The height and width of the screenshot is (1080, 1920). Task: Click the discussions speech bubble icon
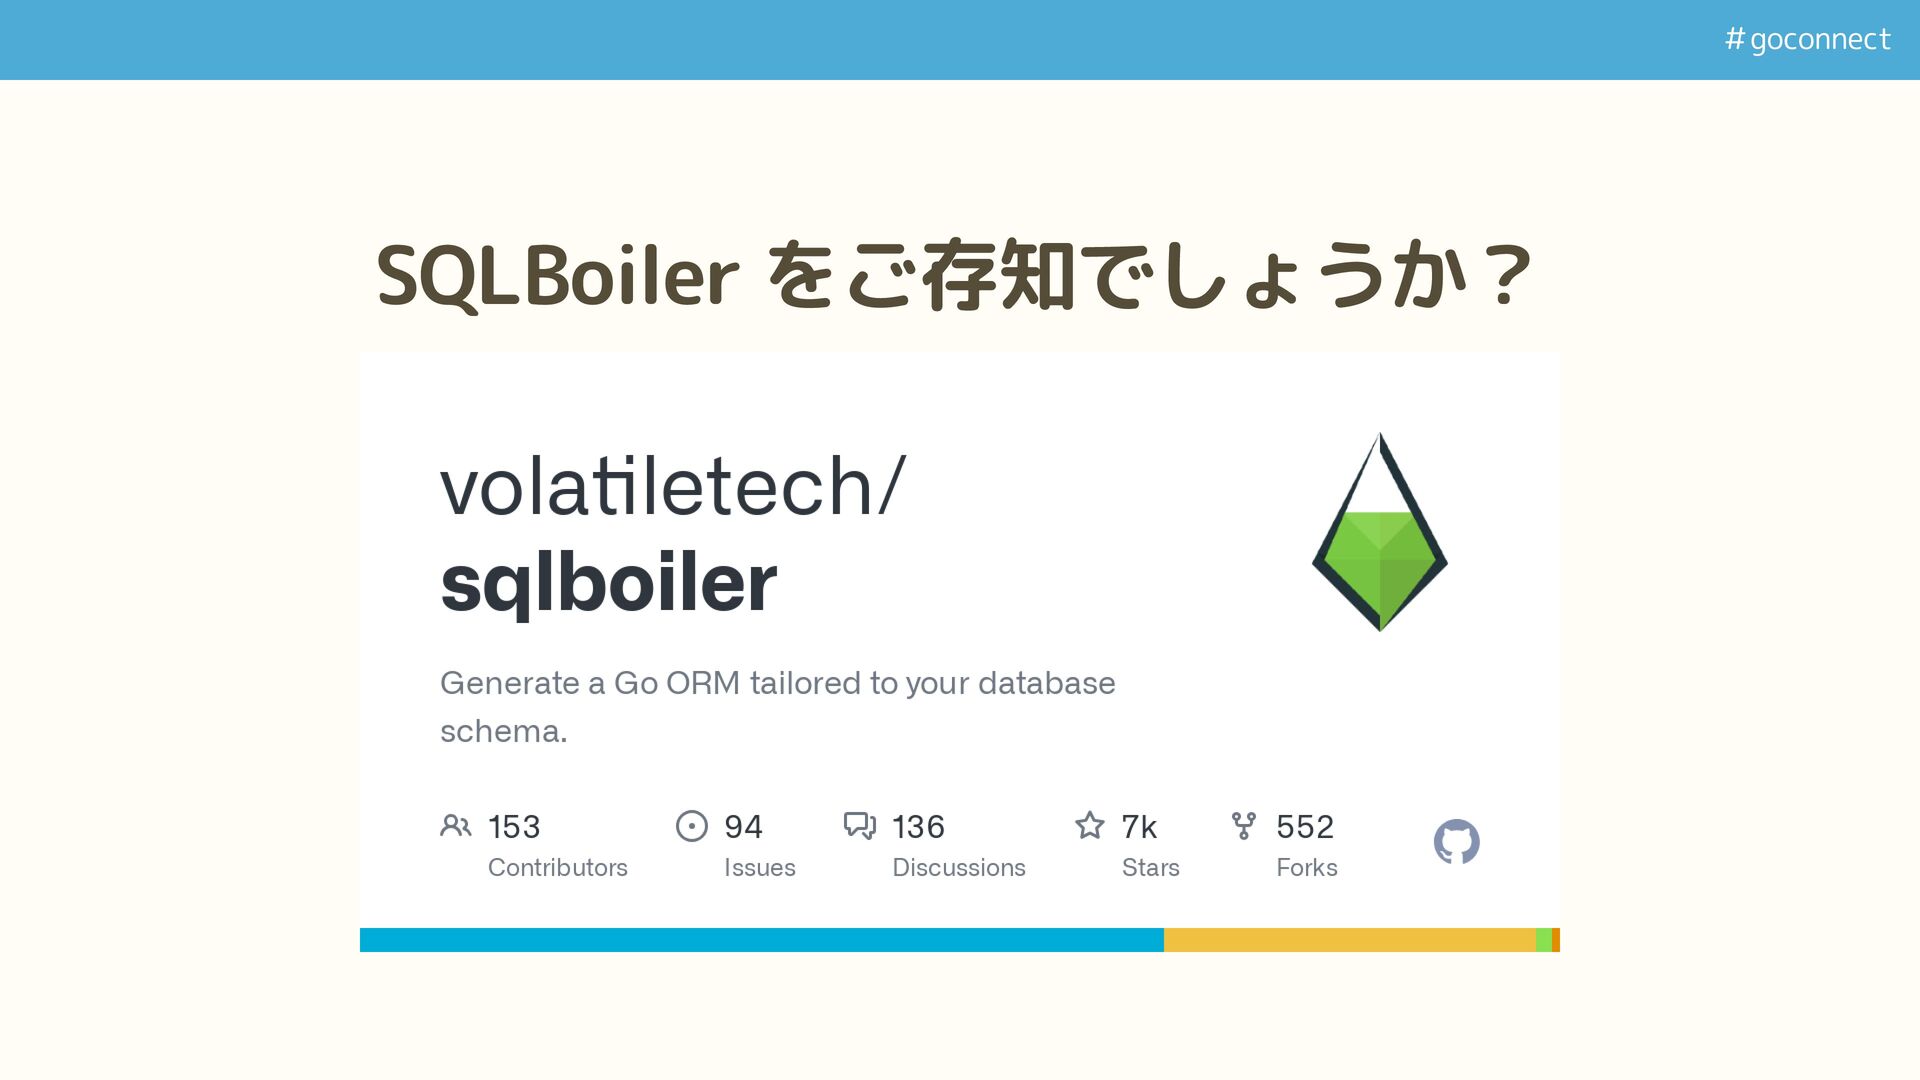(859, 826)
